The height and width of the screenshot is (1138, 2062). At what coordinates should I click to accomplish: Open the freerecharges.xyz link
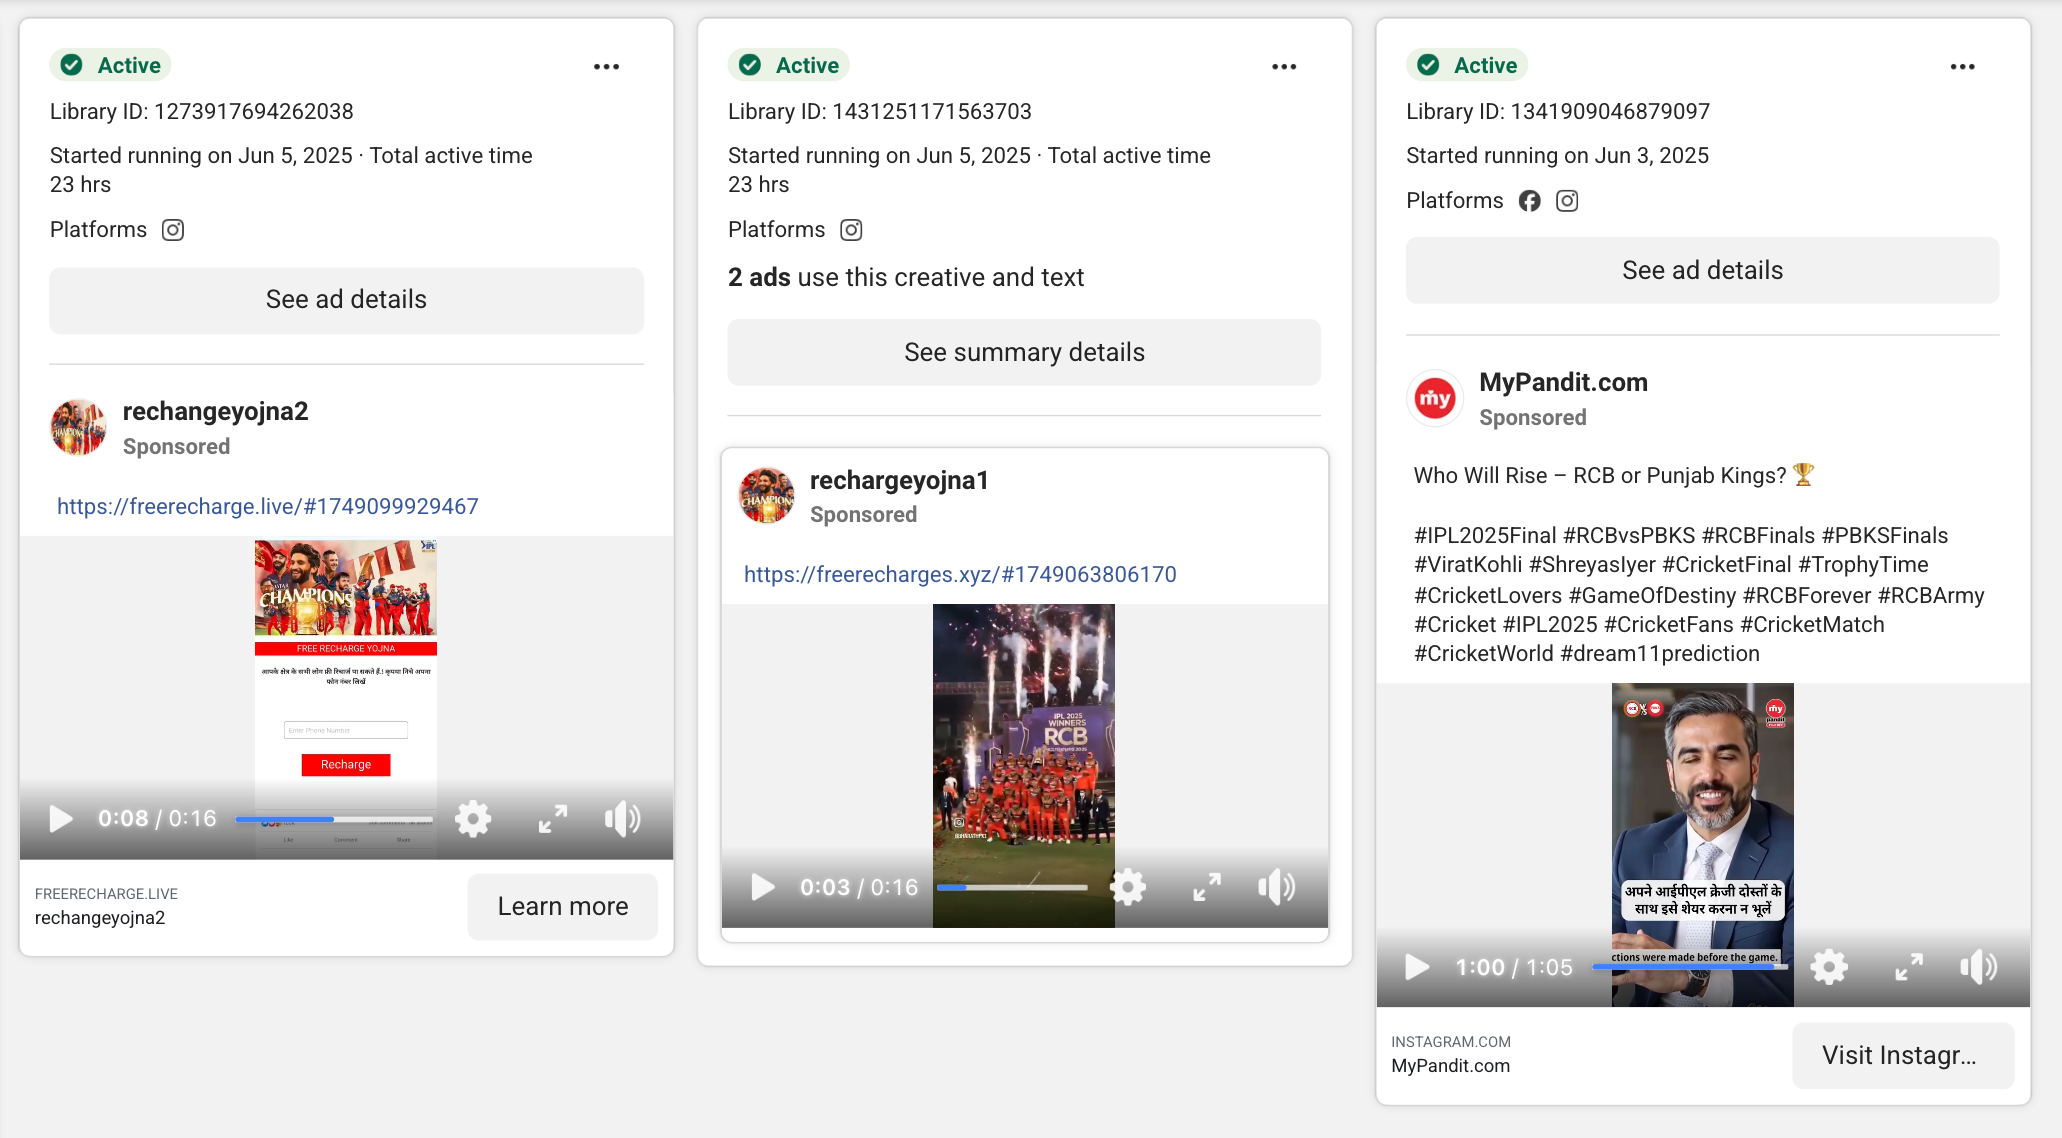click(x=960, y=574)
